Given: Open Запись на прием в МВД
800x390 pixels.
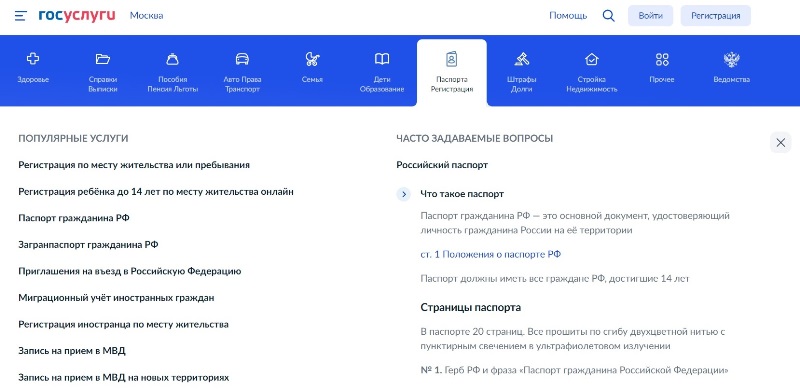Looking at the screenshot, I should 72,351.
